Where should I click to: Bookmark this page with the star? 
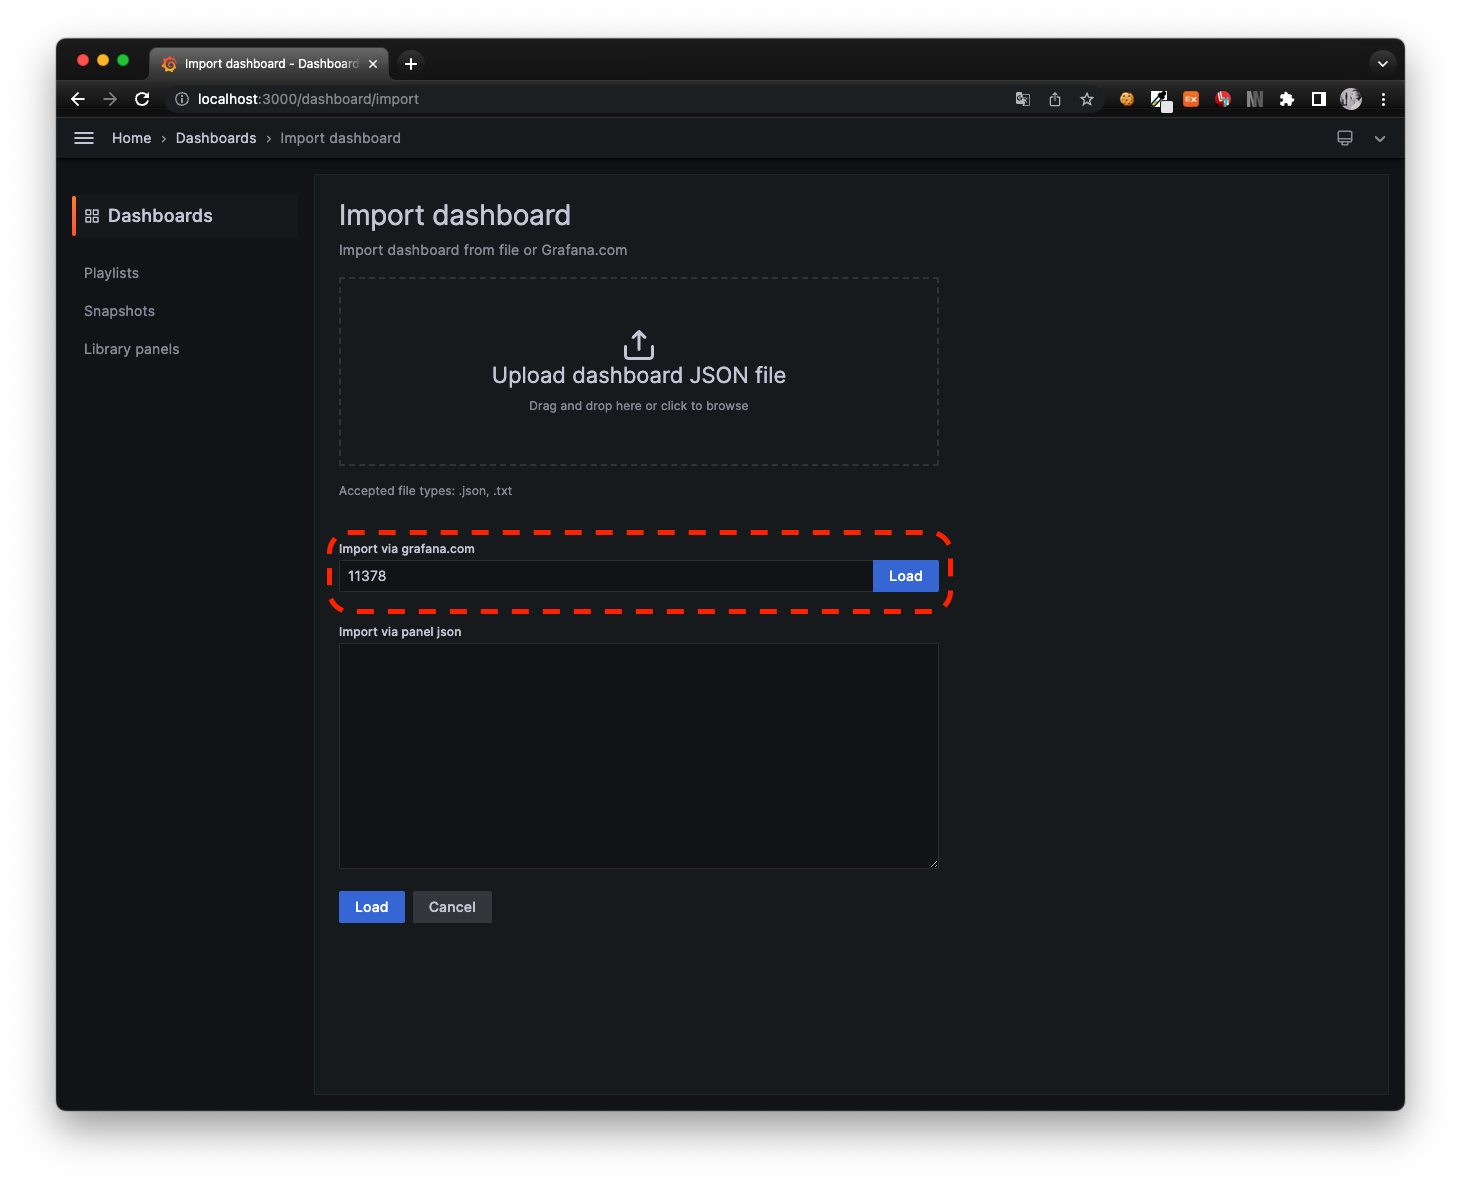click(1087, 99)
